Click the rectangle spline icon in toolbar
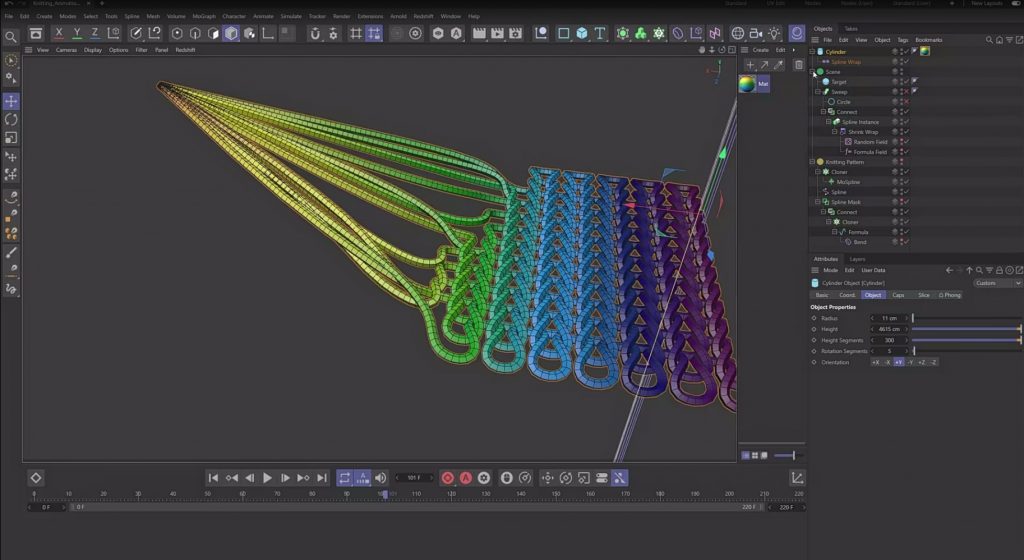This screenshot has height=560, width=1024. [563, 33]
